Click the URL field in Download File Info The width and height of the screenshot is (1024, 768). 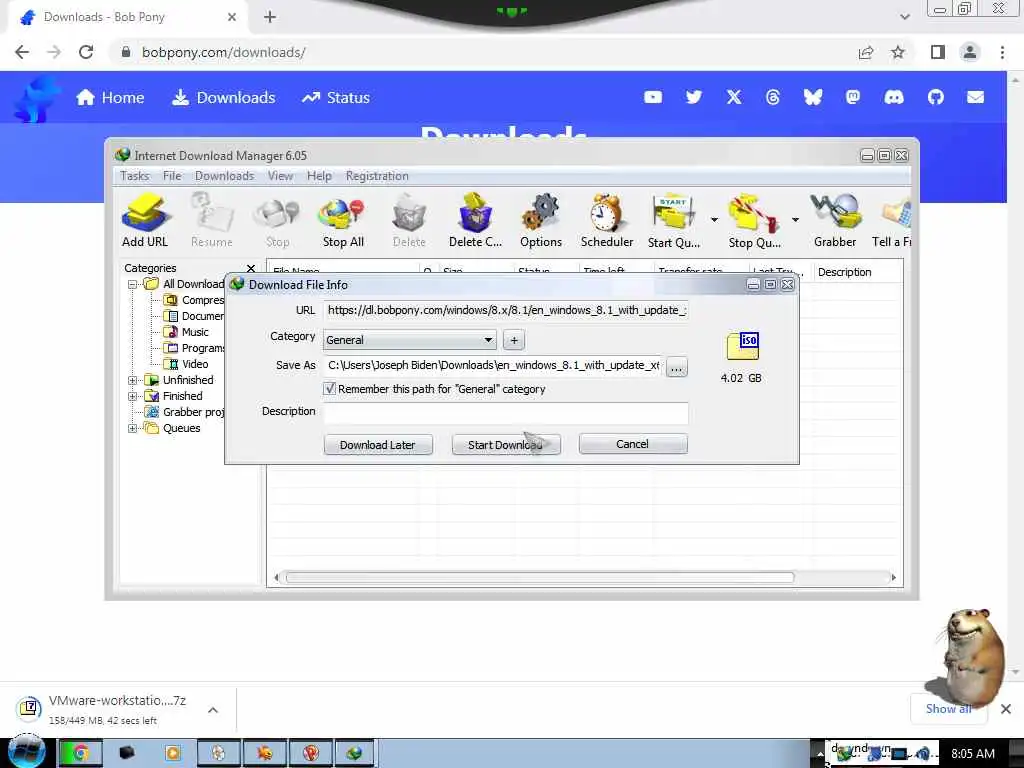click(x=505, y=310)
